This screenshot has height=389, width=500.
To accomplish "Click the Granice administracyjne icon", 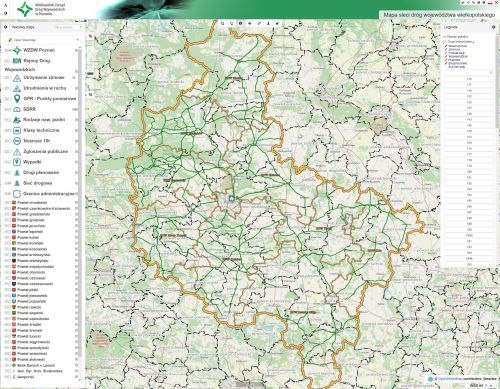I will click(x=17, y=194).
